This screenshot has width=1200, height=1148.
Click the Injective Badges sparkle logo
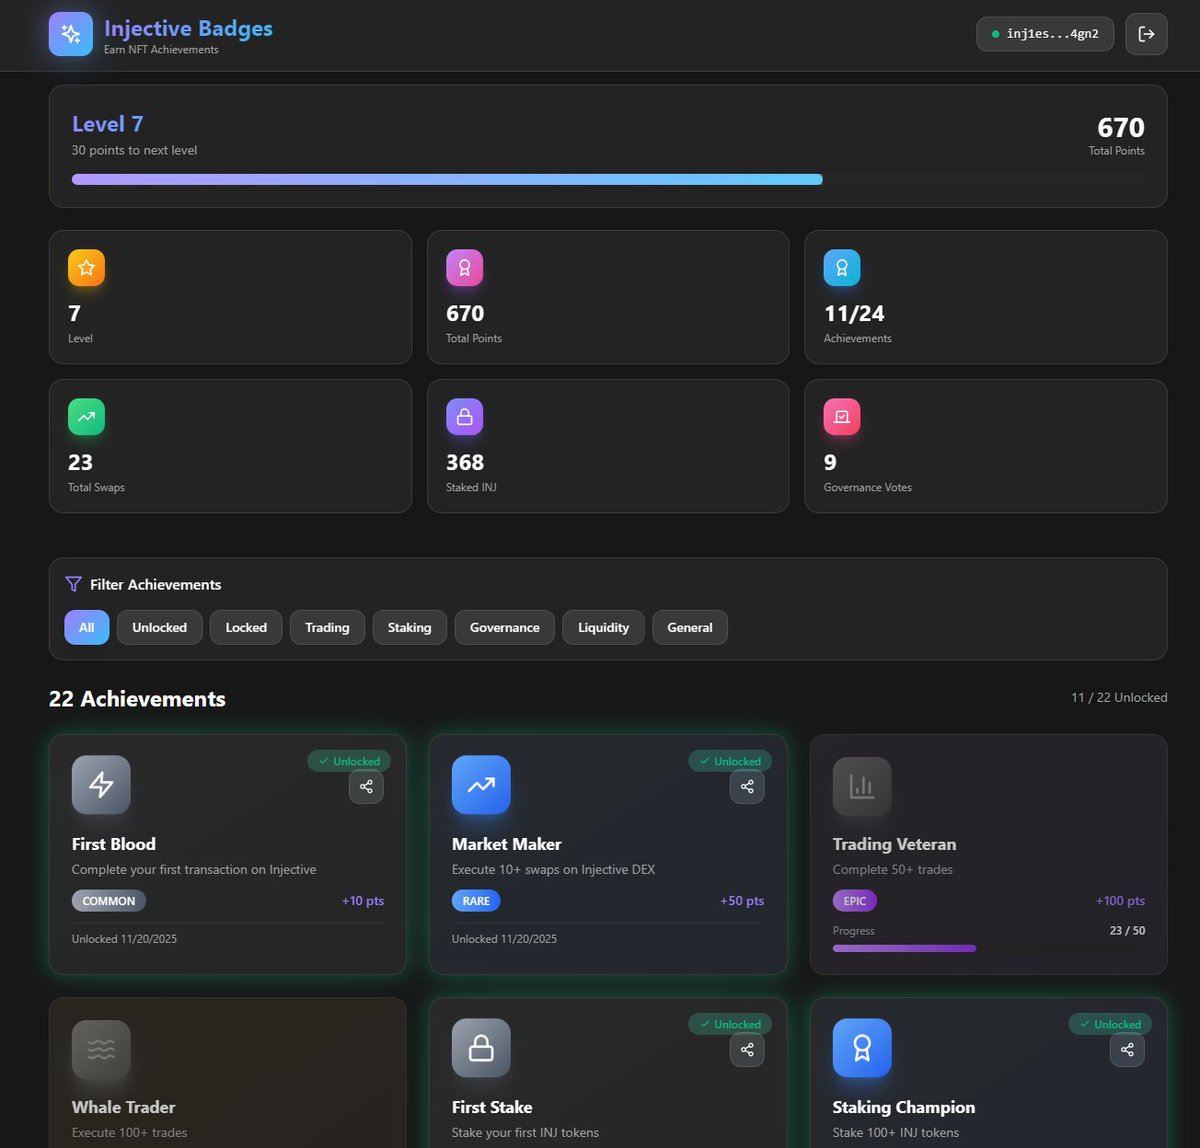pos(71,34)
